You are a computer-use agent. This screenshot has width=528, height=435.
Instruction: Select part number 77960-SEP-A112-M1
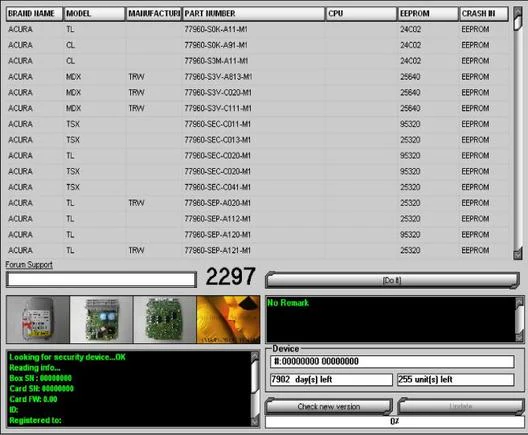[x=218, y=219]
